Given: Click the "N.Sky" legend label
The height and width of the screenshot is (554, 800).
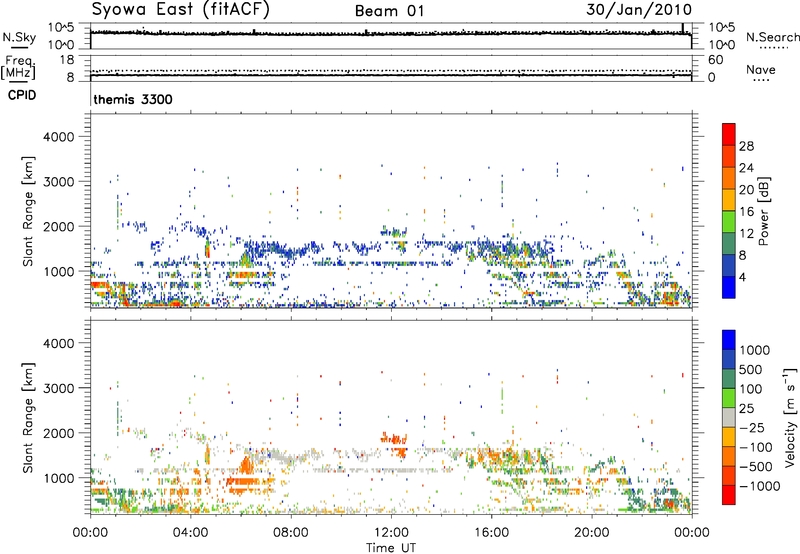Looking at the screenshot, I should click(19, 37).
